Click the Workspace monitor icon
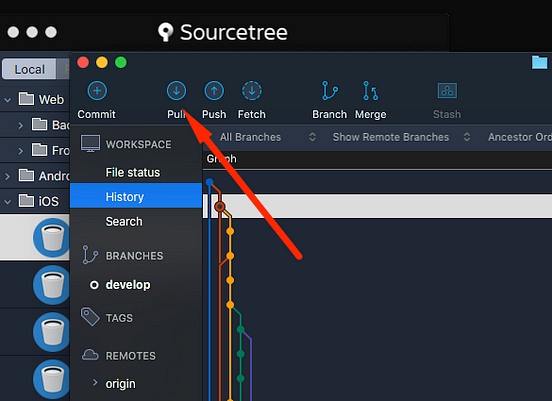 (90, 144)
